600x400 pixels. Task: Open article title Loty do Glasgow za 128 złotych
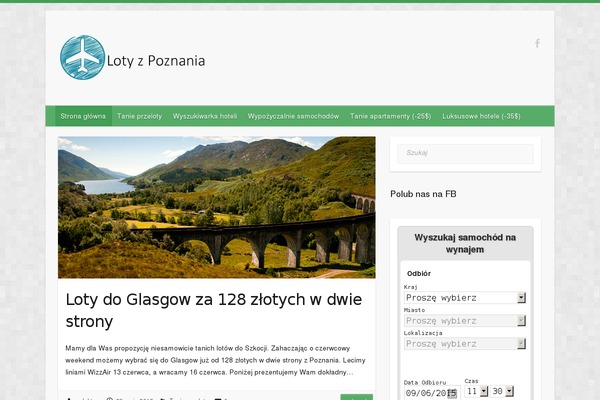(x=214, y=310)
